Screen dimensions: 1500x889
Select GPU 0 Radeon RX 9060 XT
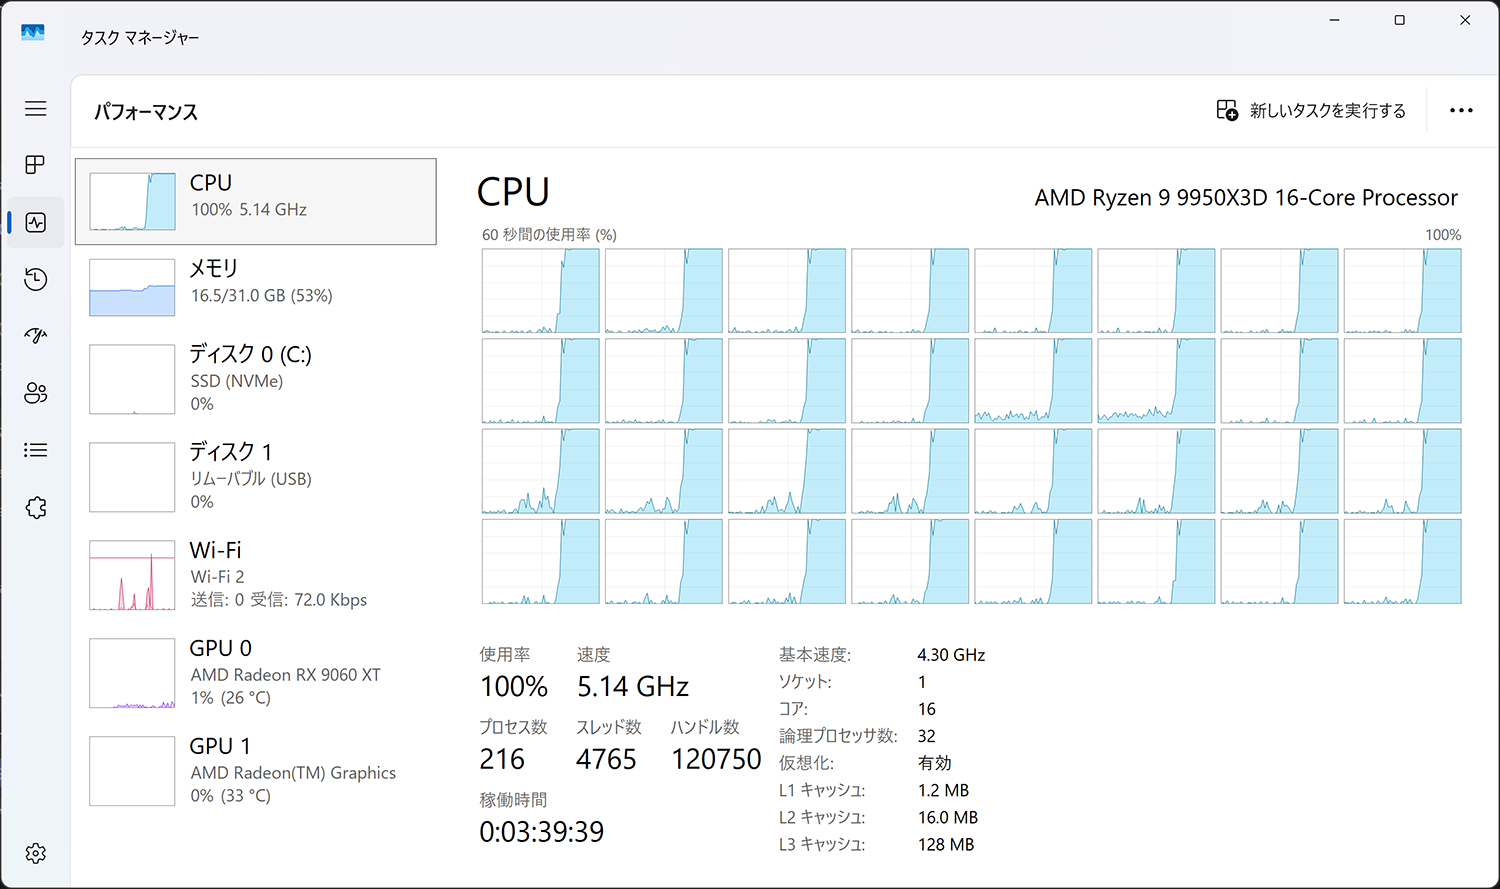click(x=256, y=673)
